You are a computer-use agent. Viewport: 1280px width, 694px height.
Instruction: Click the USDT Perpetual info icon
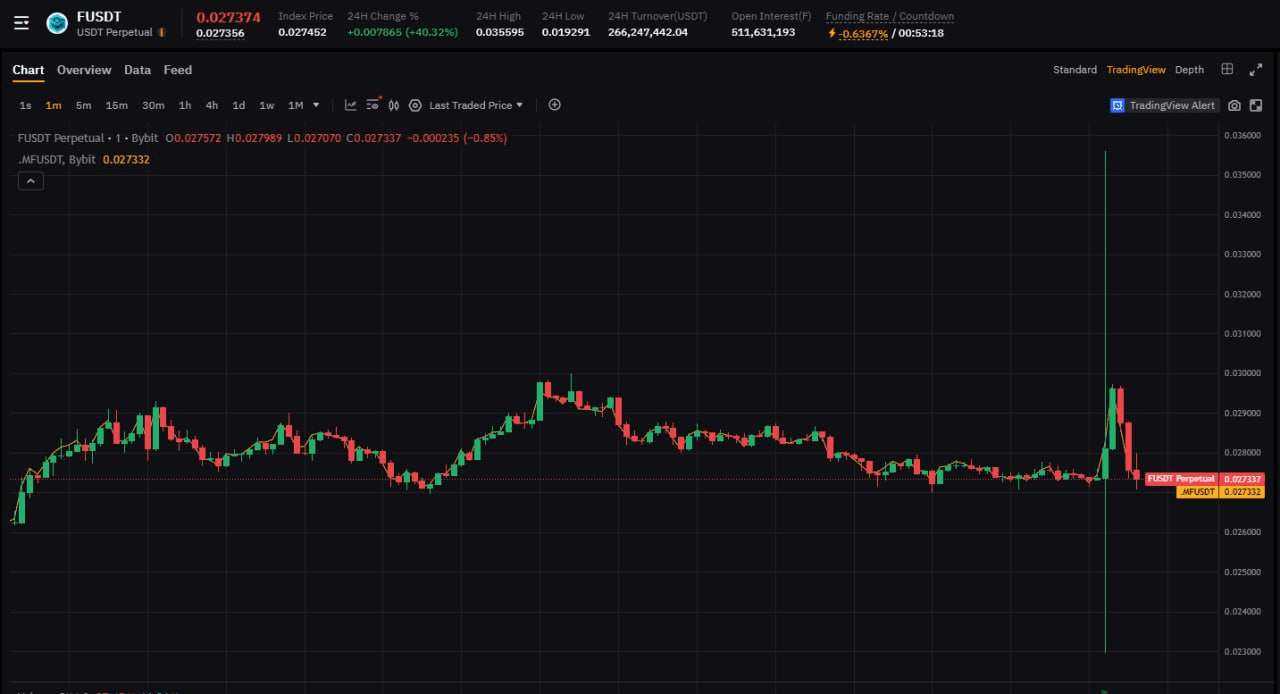click(162, 33)
